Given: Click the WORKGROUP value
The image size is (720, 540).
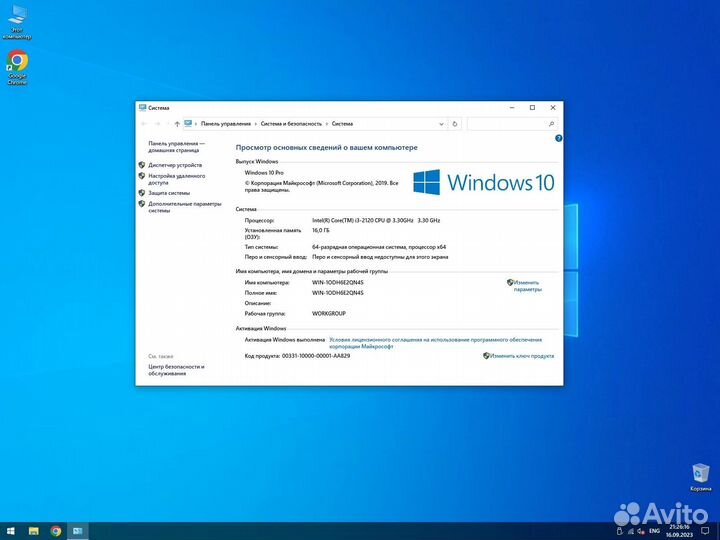Looking at the screenshot, I should pyautogui.click(x=329, y=314).
